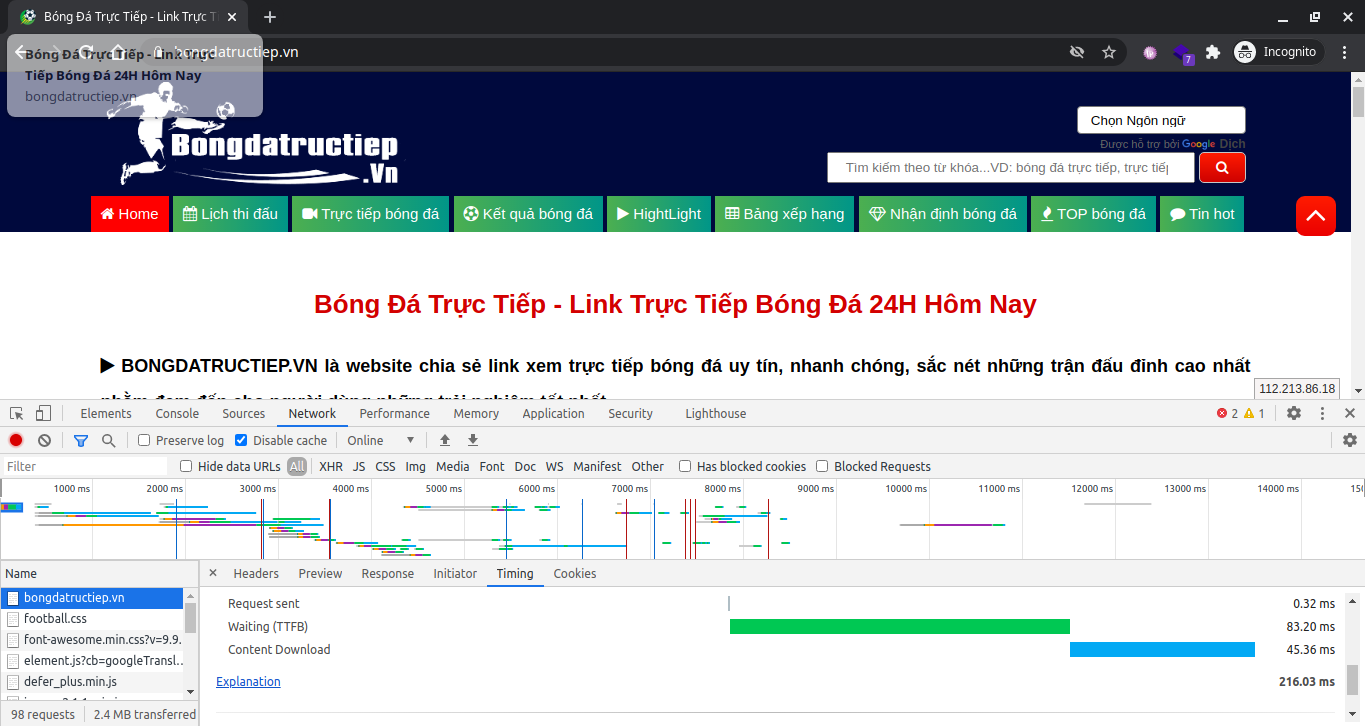Viewport: 1365px width, 726px height.
Task: Open DevTools settings gear
Action: (x=1294, y=413)
